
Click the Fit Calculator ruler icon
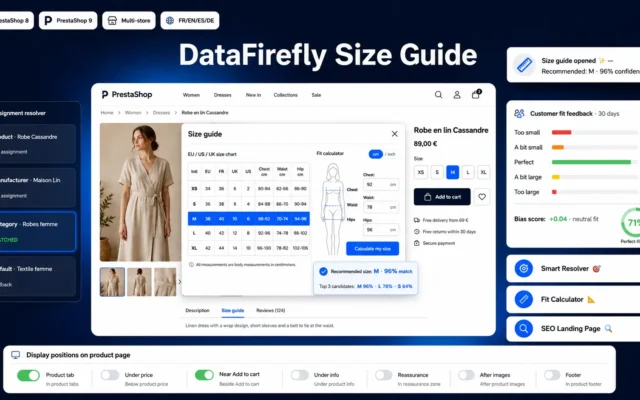[524, 299]
